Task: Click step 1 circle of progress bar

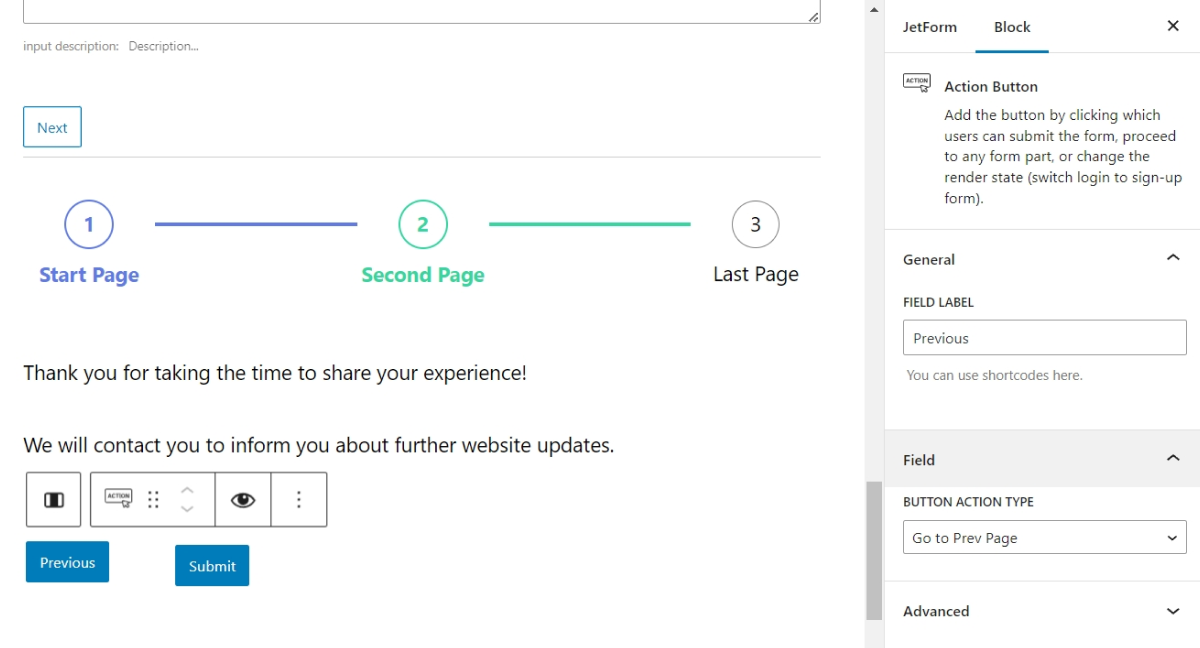Action: click(x=89, y=225)
